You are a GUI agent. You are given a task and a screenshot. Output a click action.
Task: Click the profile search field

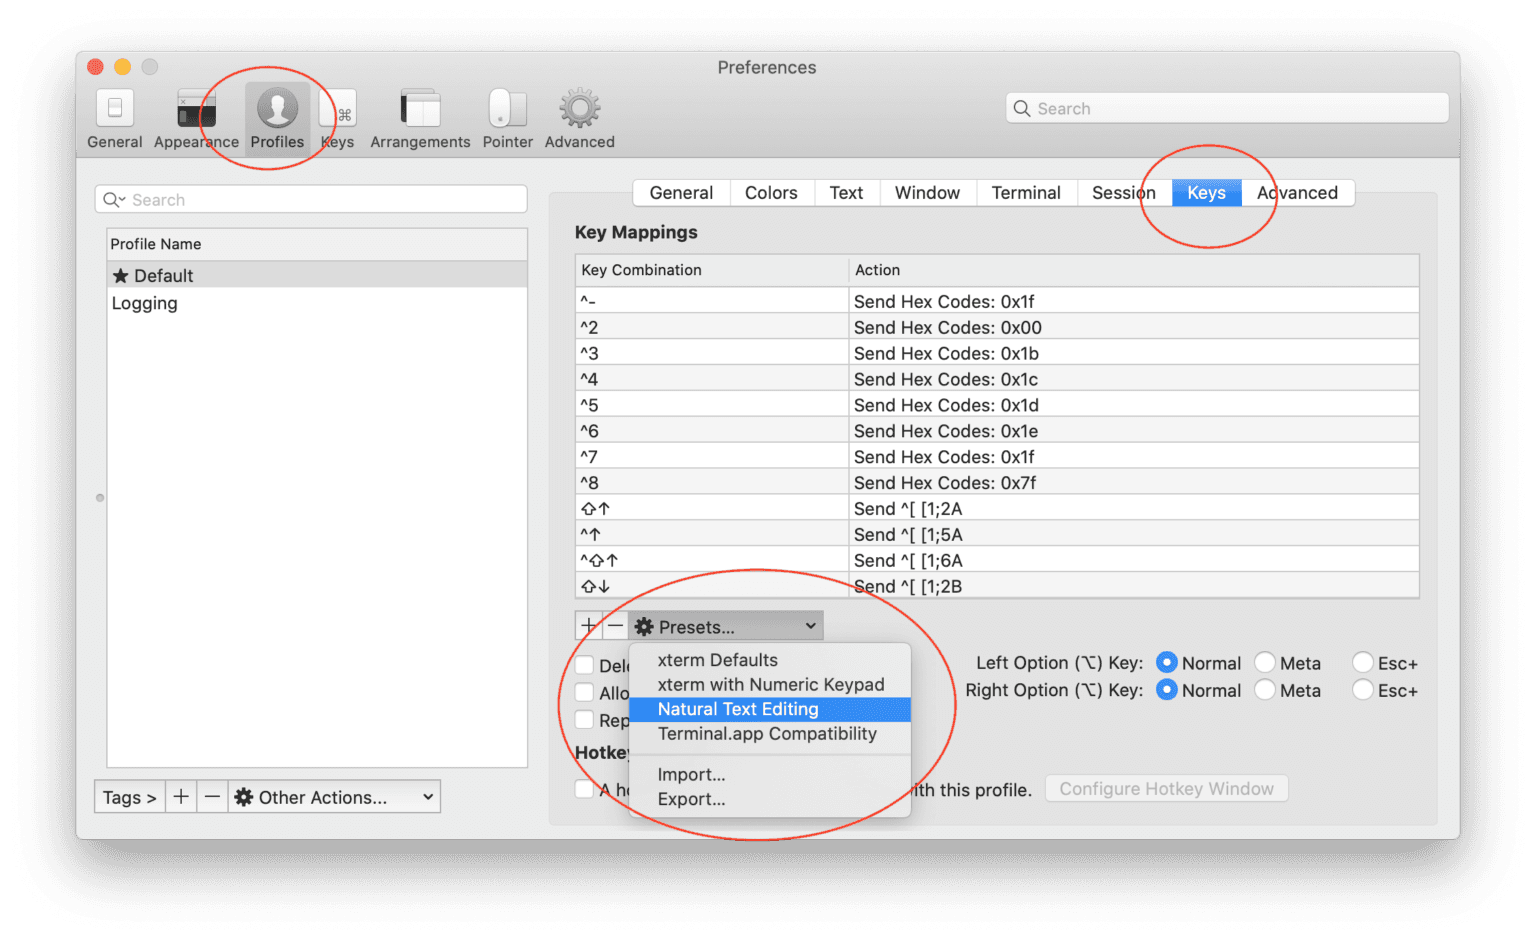(x=310, y=199)
